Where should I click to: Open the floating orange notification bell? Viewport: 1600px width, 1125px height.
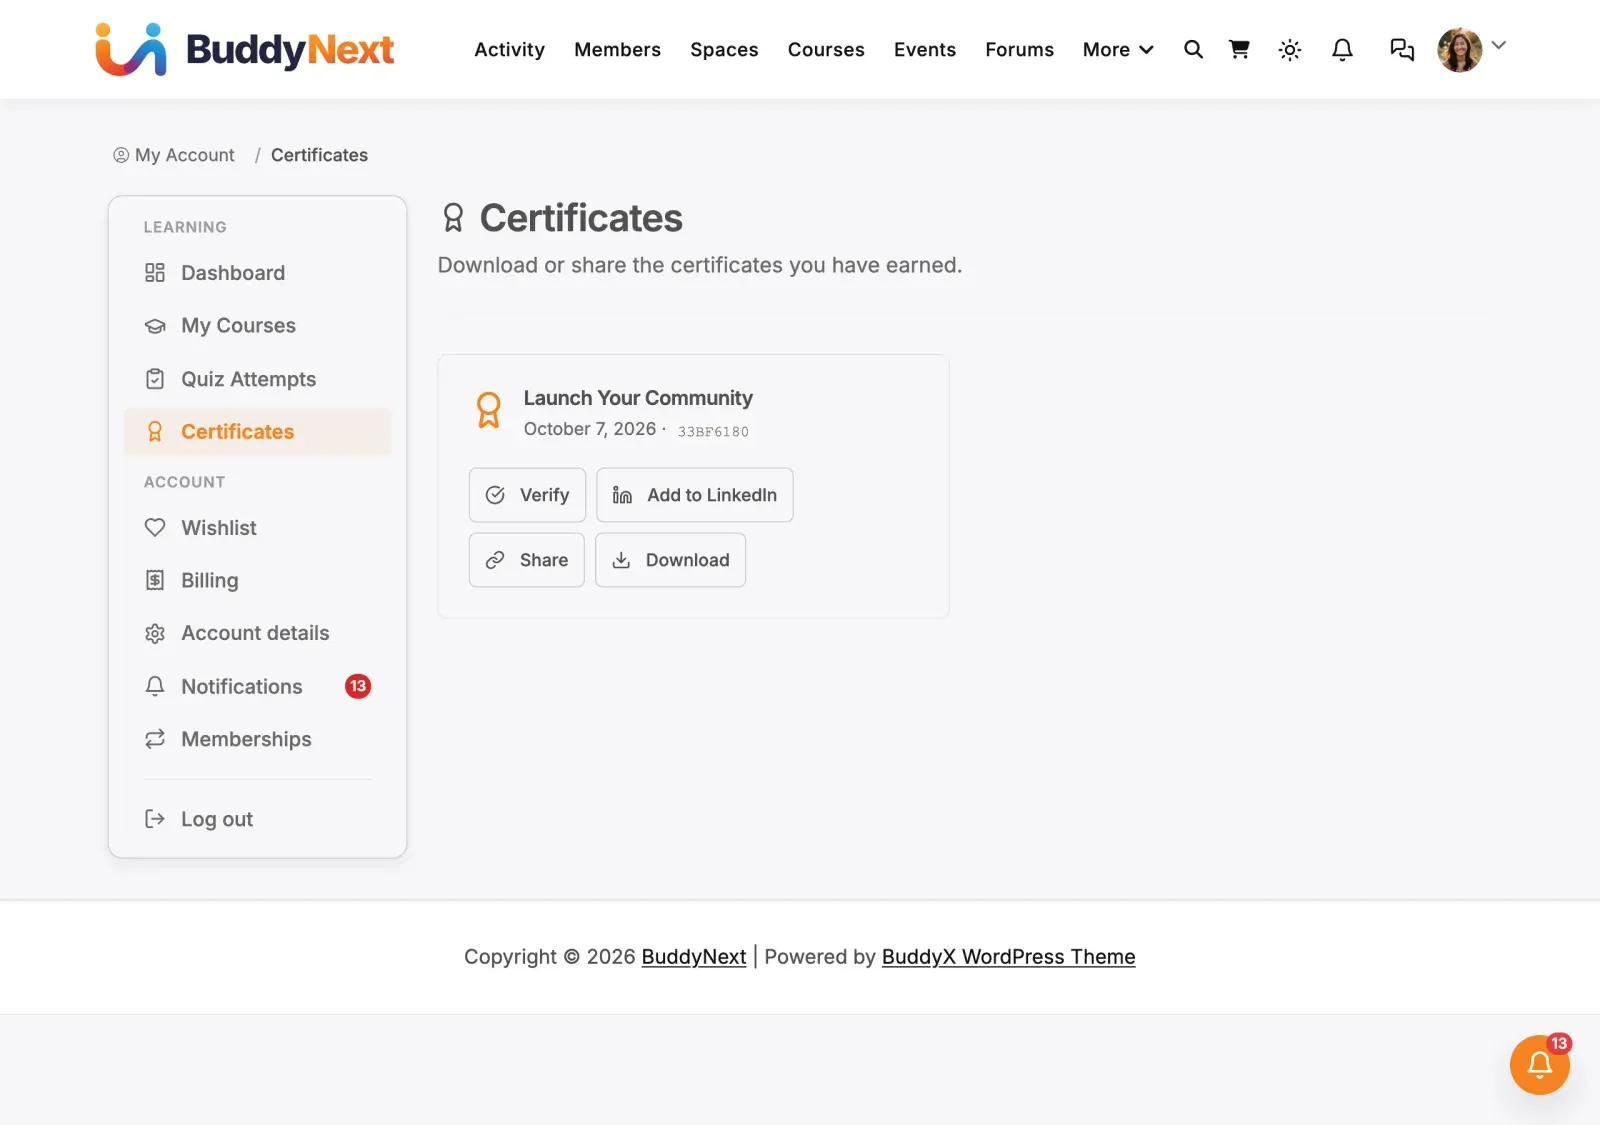(x=1540, y=1065)
